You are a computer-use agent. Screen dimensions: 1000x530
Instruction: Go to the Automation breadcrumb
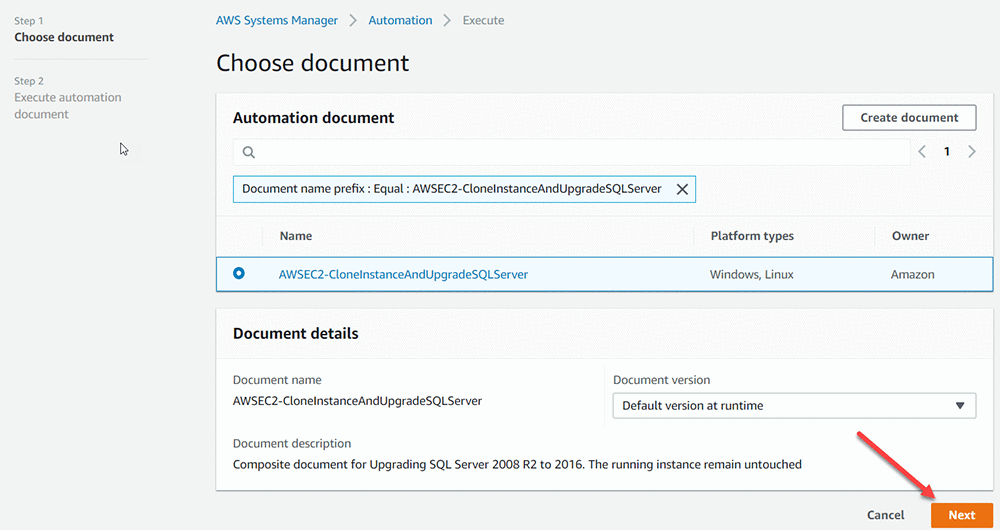point(400,20)
